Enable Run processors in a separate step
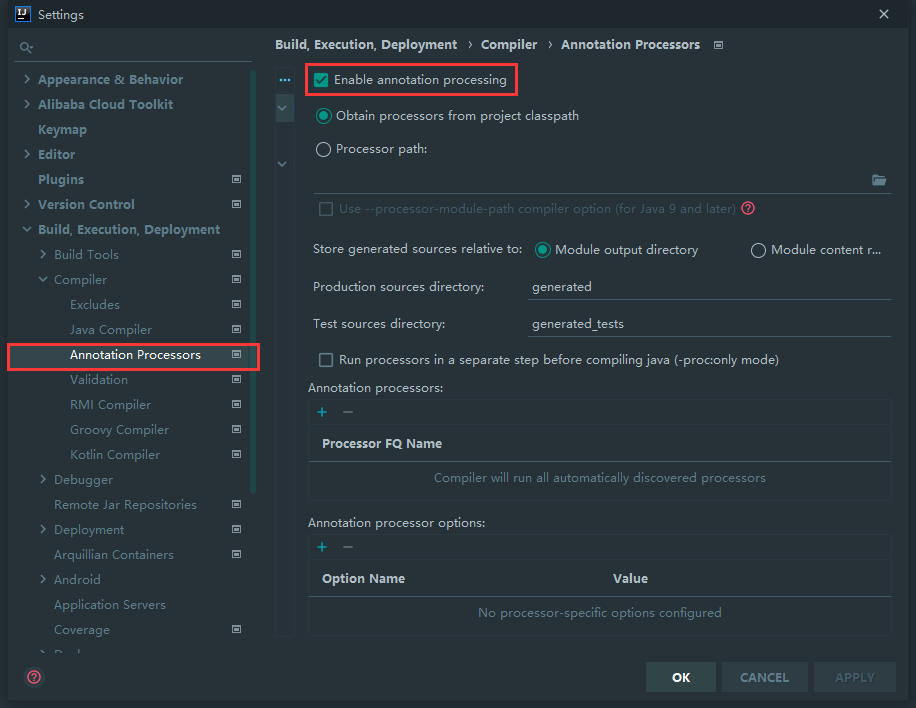Viewport: 916px width, 708px height. [x=326, y=360]
